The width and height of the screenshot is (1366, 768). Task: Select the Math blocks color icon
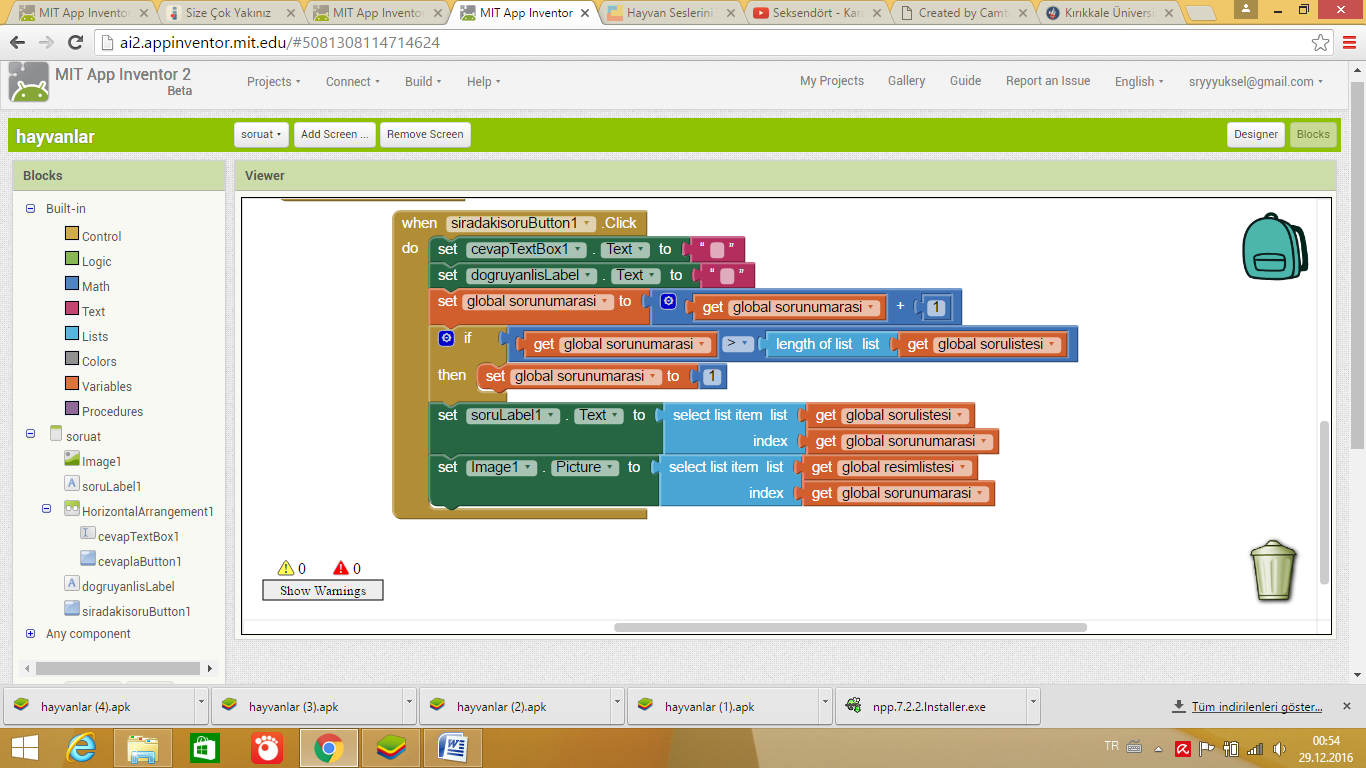tap(71, 284)
